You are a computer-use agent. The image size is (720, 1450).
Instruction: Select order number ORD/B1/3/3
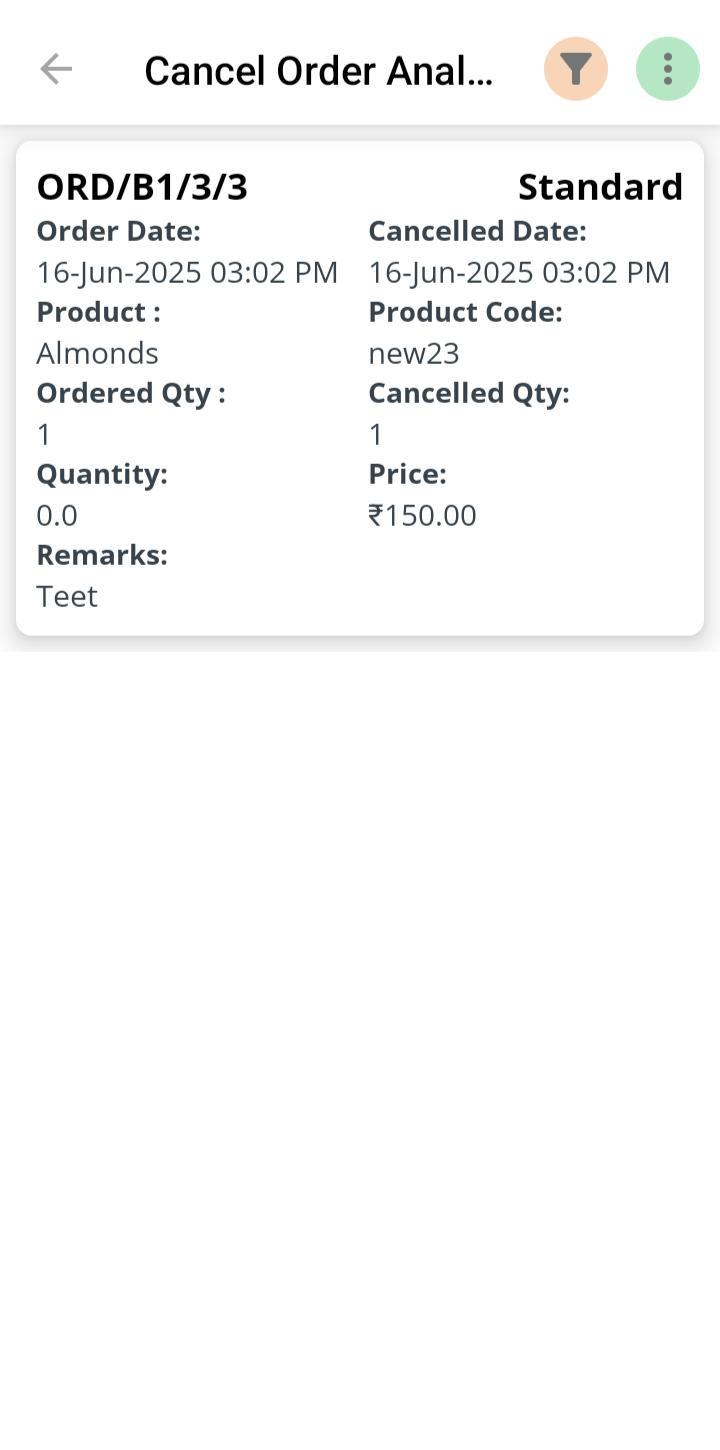click(142, 187)
